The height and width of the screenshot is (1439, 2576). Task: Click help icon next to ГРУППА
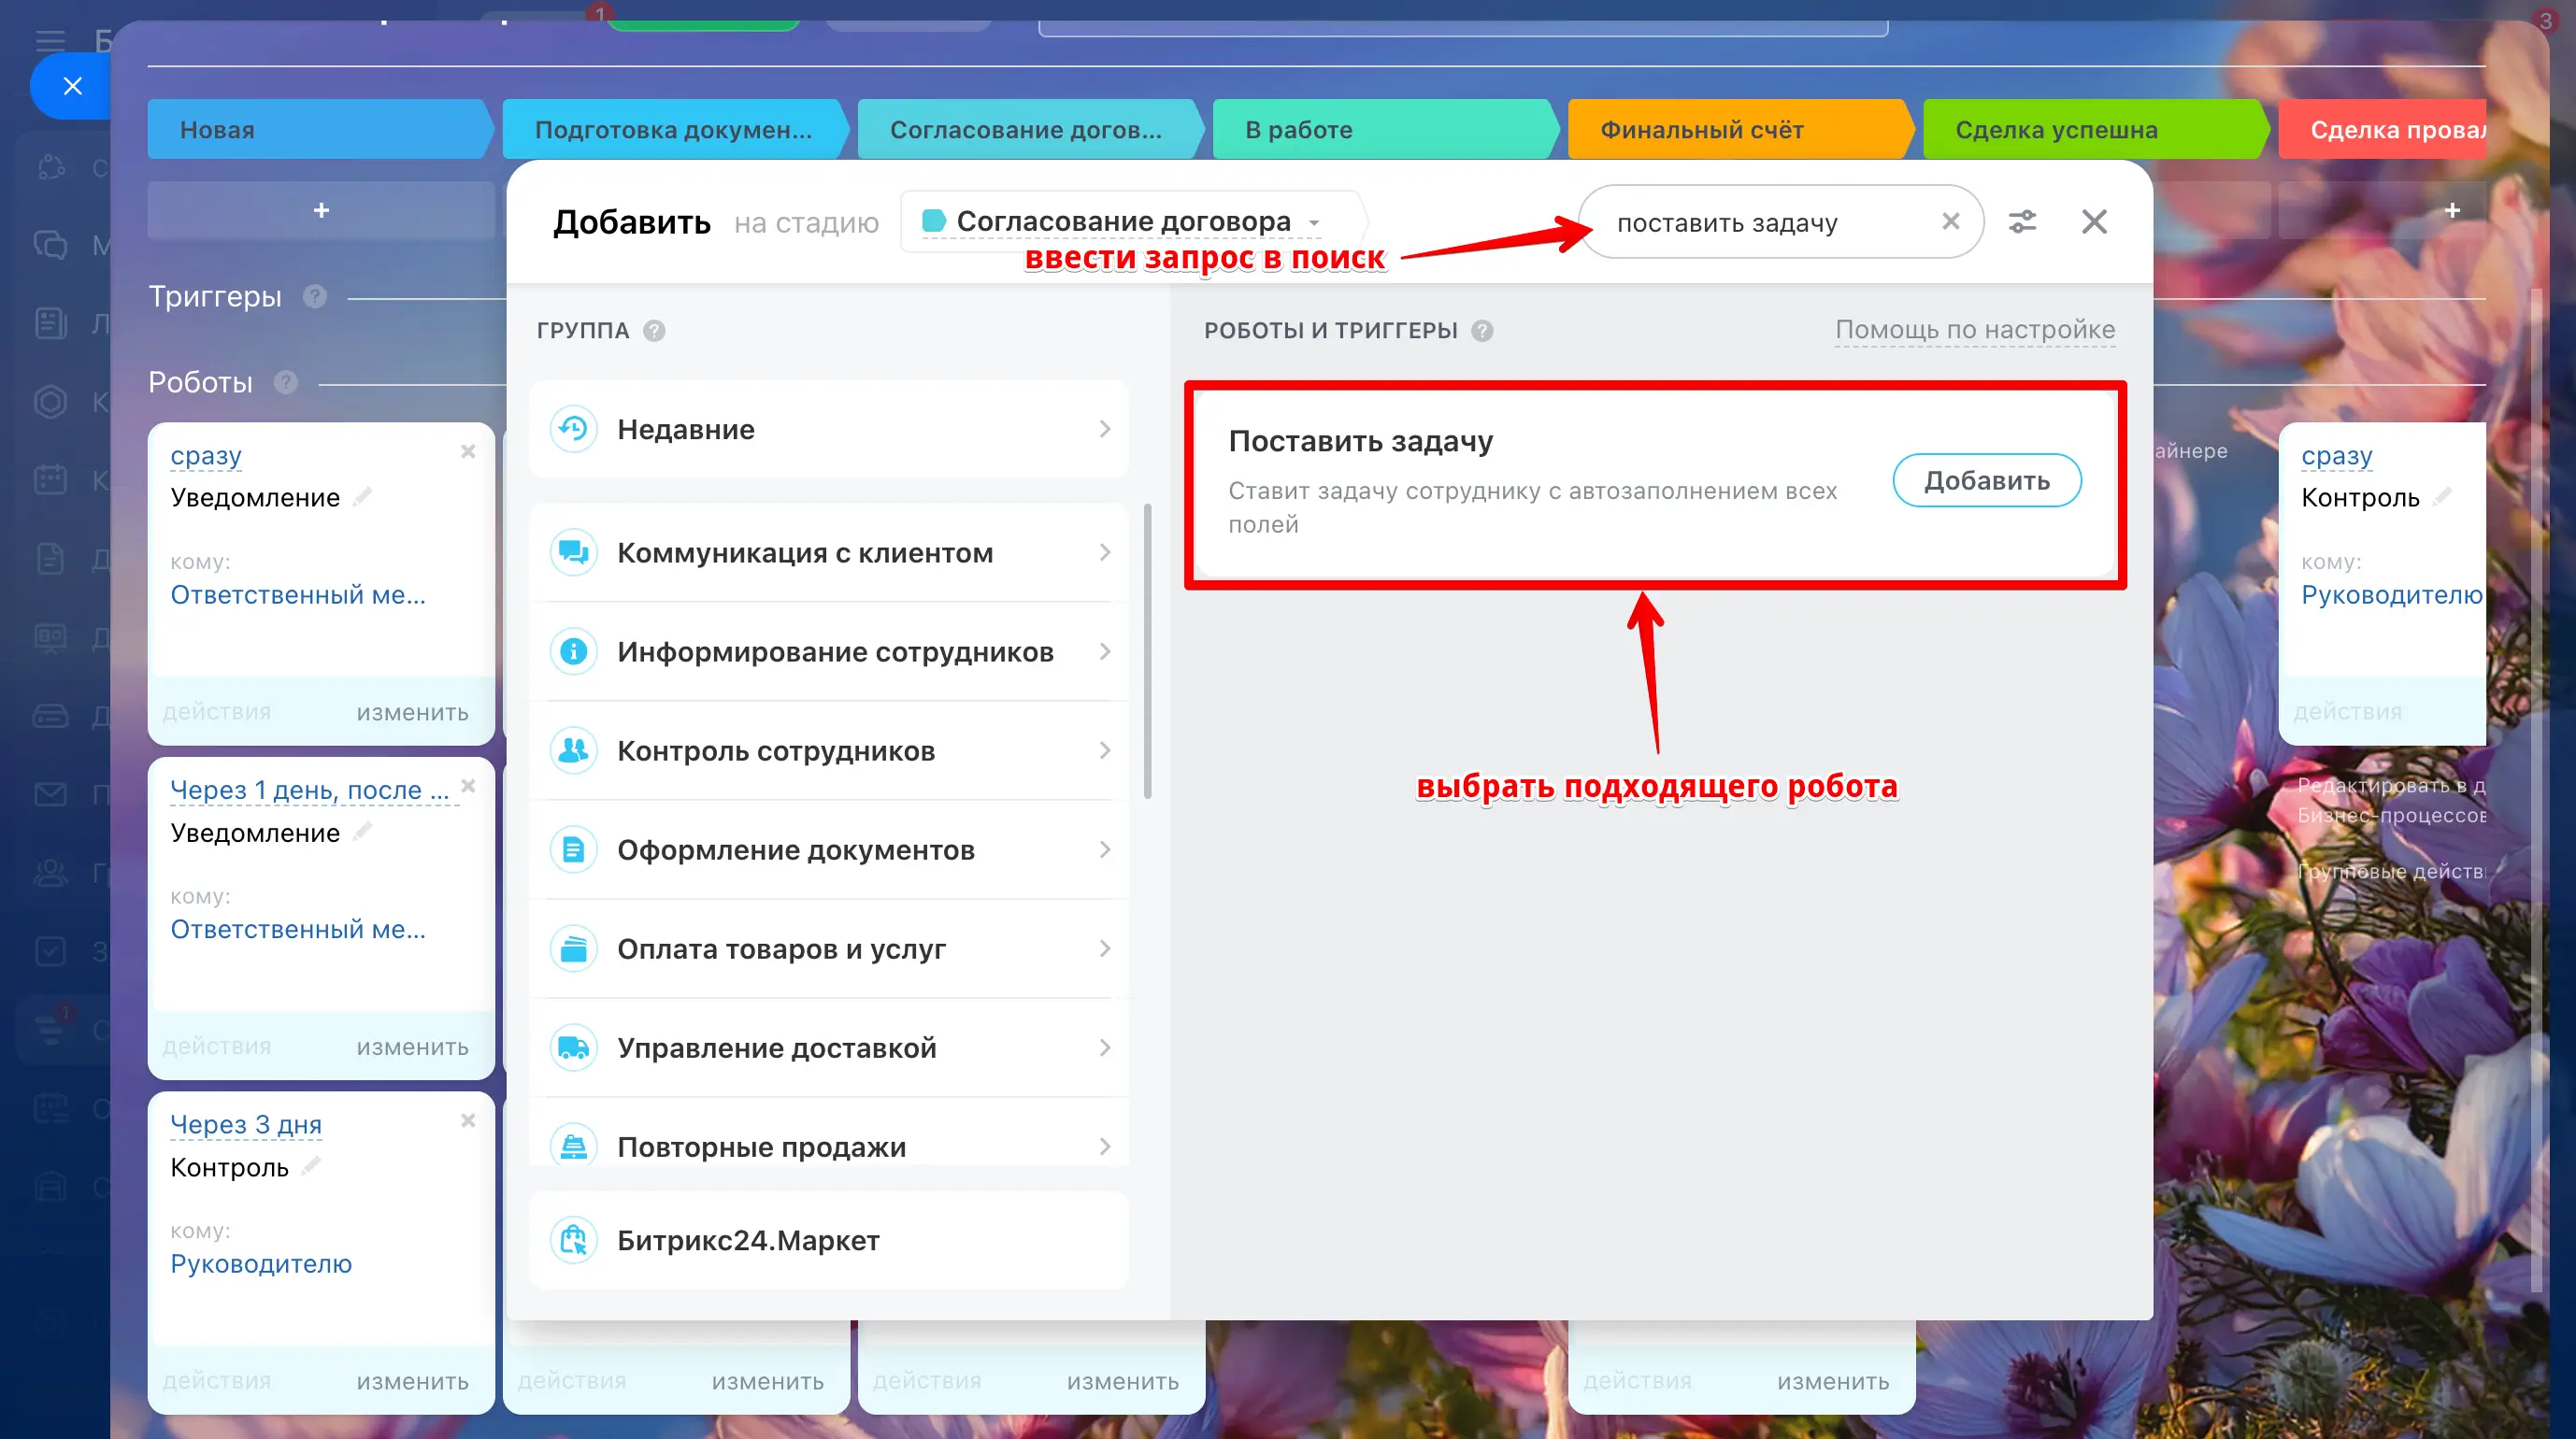coord(654,331)
